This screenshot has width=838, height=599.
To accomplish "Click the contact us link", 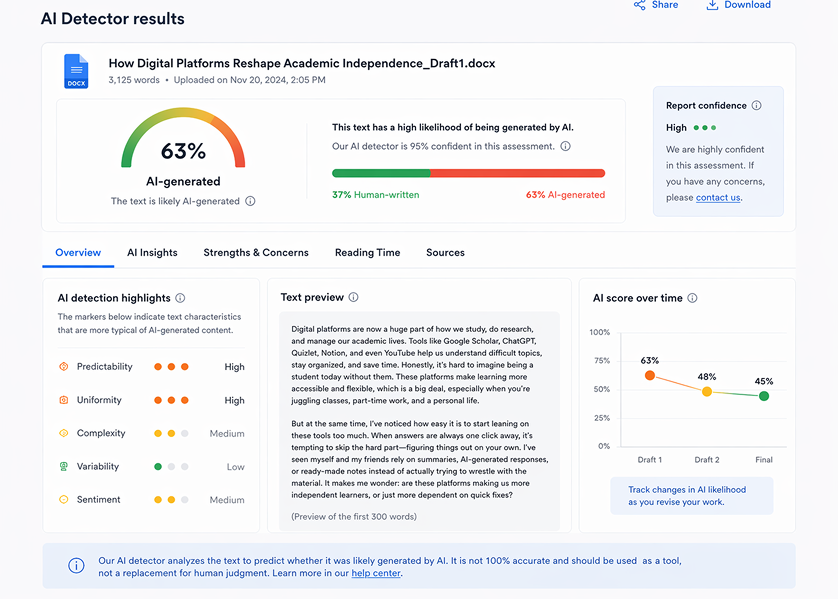I will (x=718, y=198).
